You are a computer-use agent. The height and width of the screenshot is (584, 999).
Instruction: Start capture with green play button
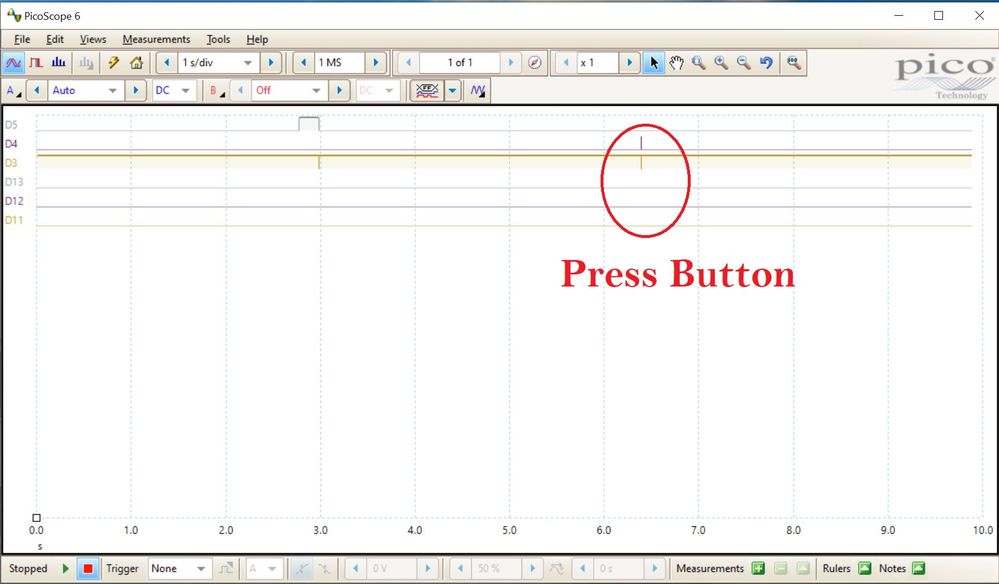click(x=66, y=568)
